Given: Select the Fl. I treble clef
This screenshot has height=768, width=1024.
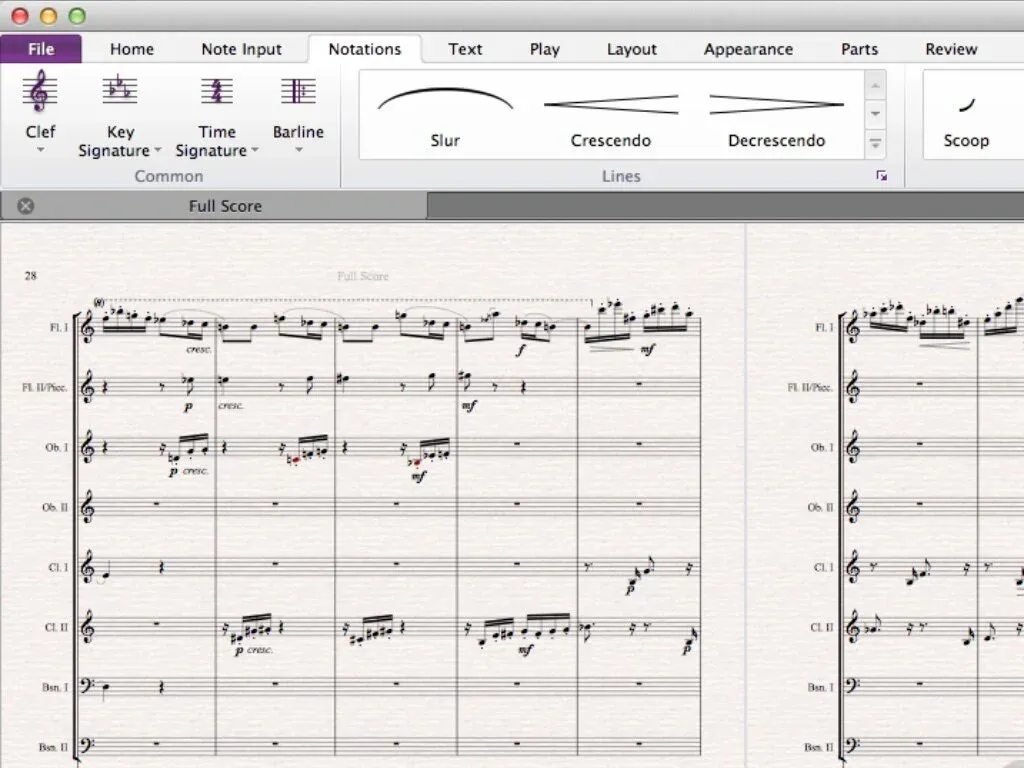Looking at the screenshot, I should 88,327.
